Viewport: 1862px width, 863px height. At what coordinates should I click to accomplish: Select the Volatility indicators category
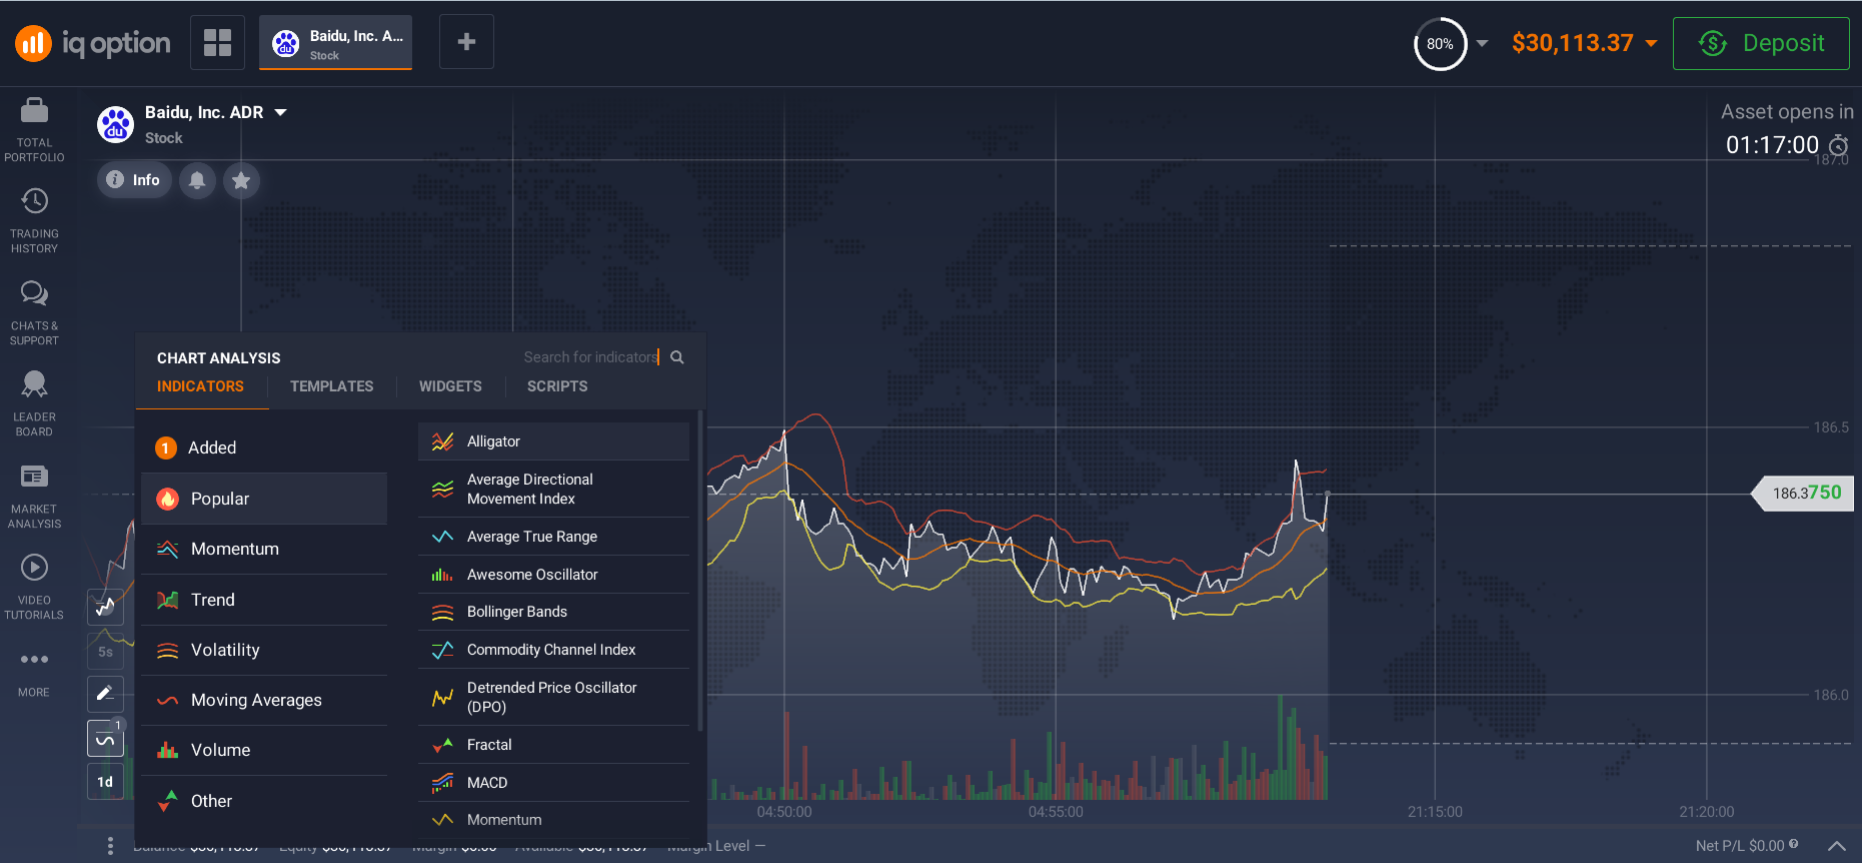(x=264, y=650)
